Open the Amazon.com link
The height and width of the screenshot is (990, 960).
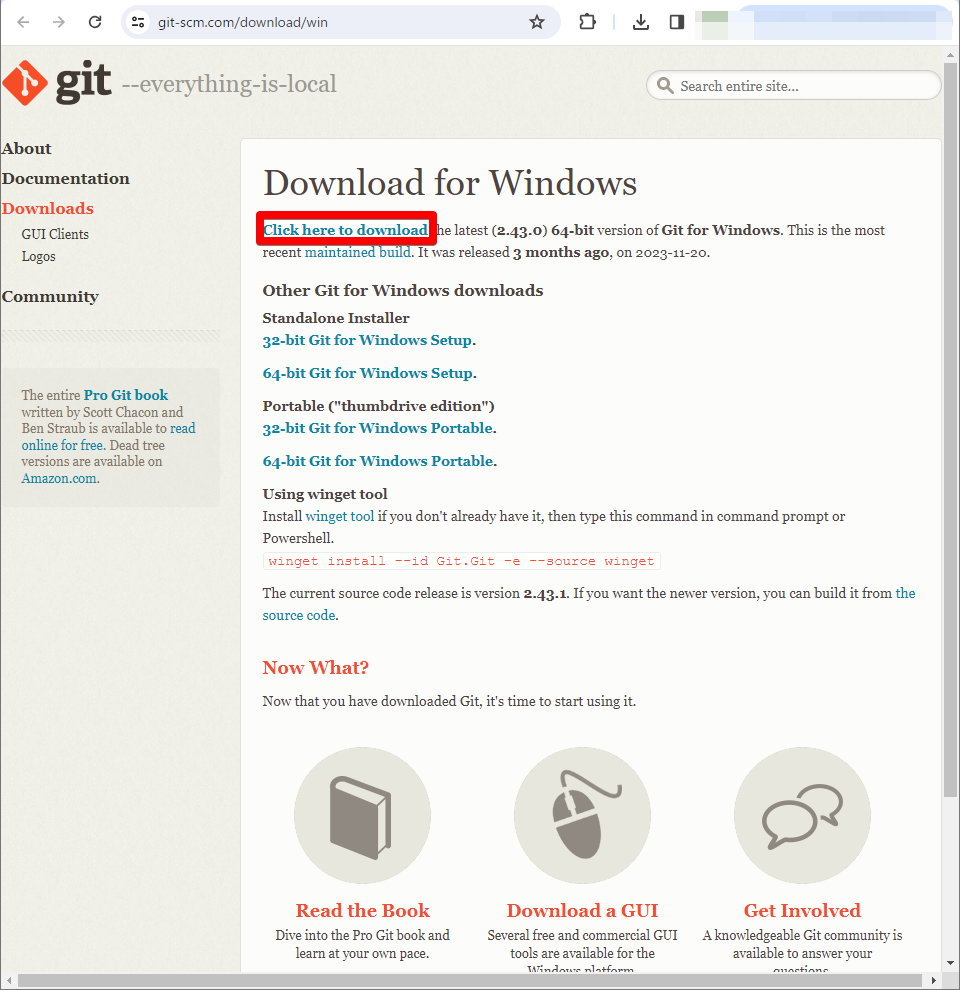point(59,479)
